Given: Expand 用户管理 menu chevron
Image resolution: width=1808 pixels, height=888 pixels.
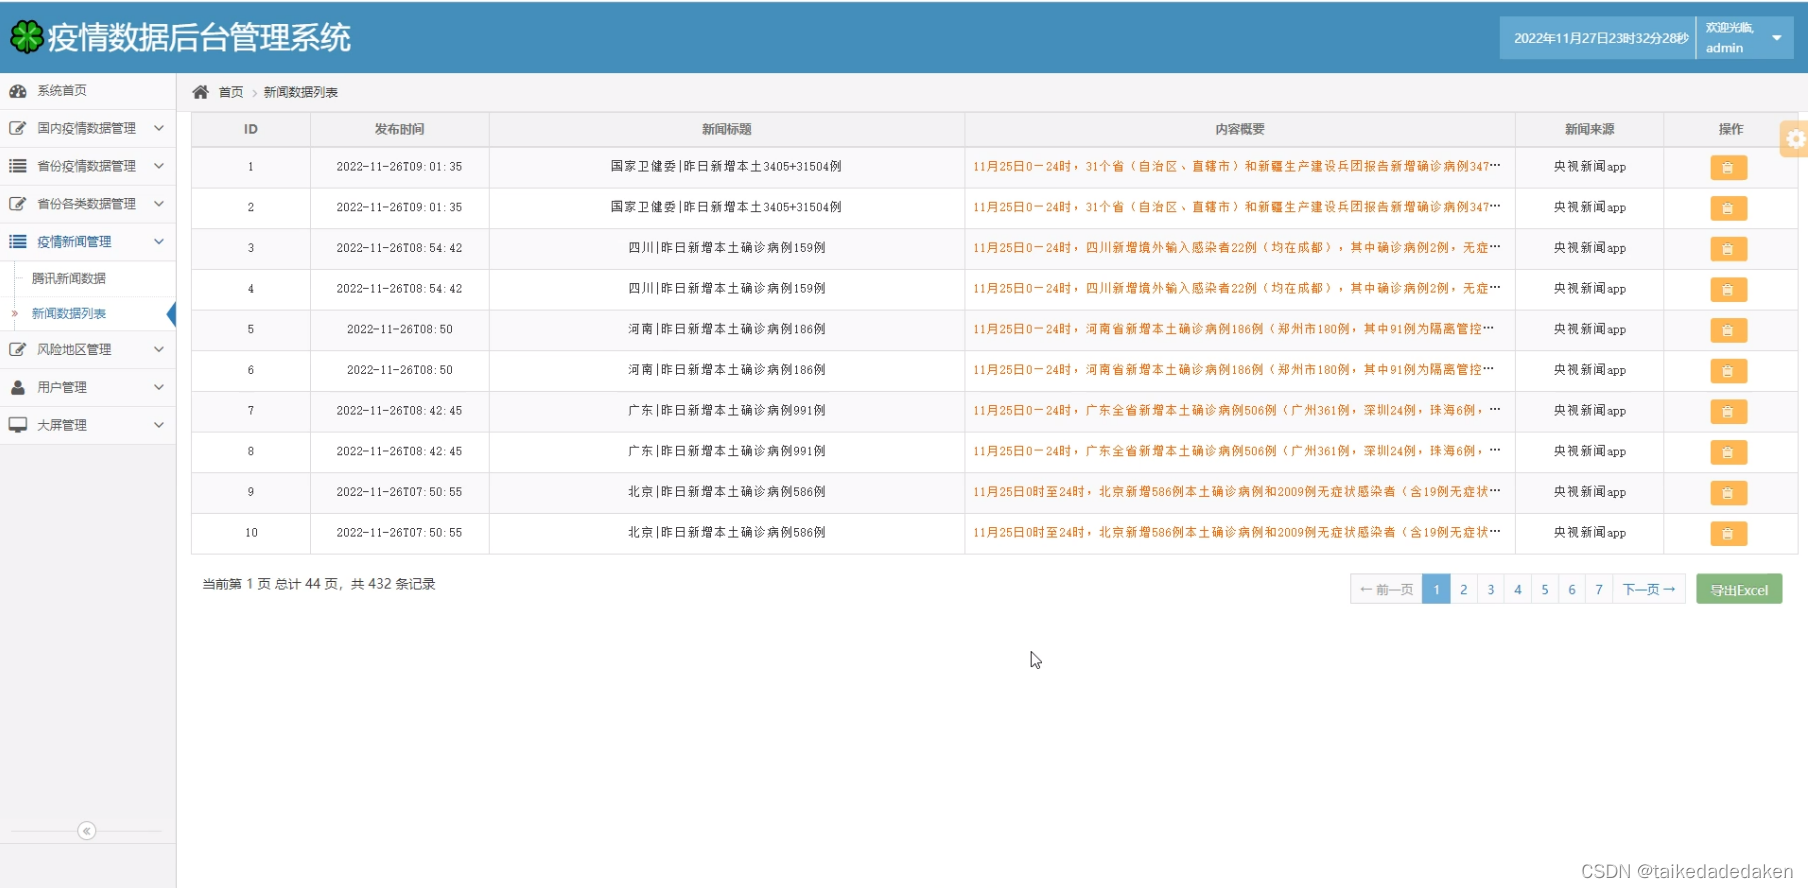Looking at the screenshot, I should coord(159,387).
